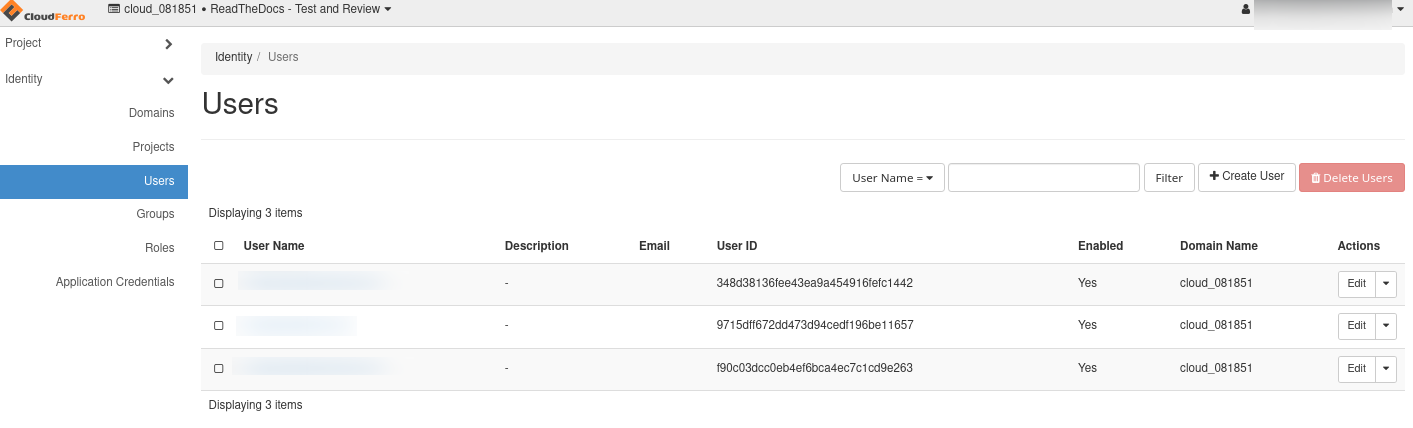Screen dimensions: 1413x428
Task: Click the Create User button
Action: point(1247,177)
